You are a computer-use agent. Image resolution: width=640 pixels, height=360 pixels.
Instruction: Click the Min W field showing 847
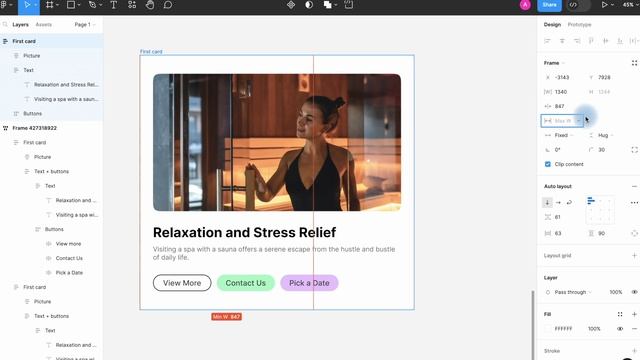click(562, 106)
